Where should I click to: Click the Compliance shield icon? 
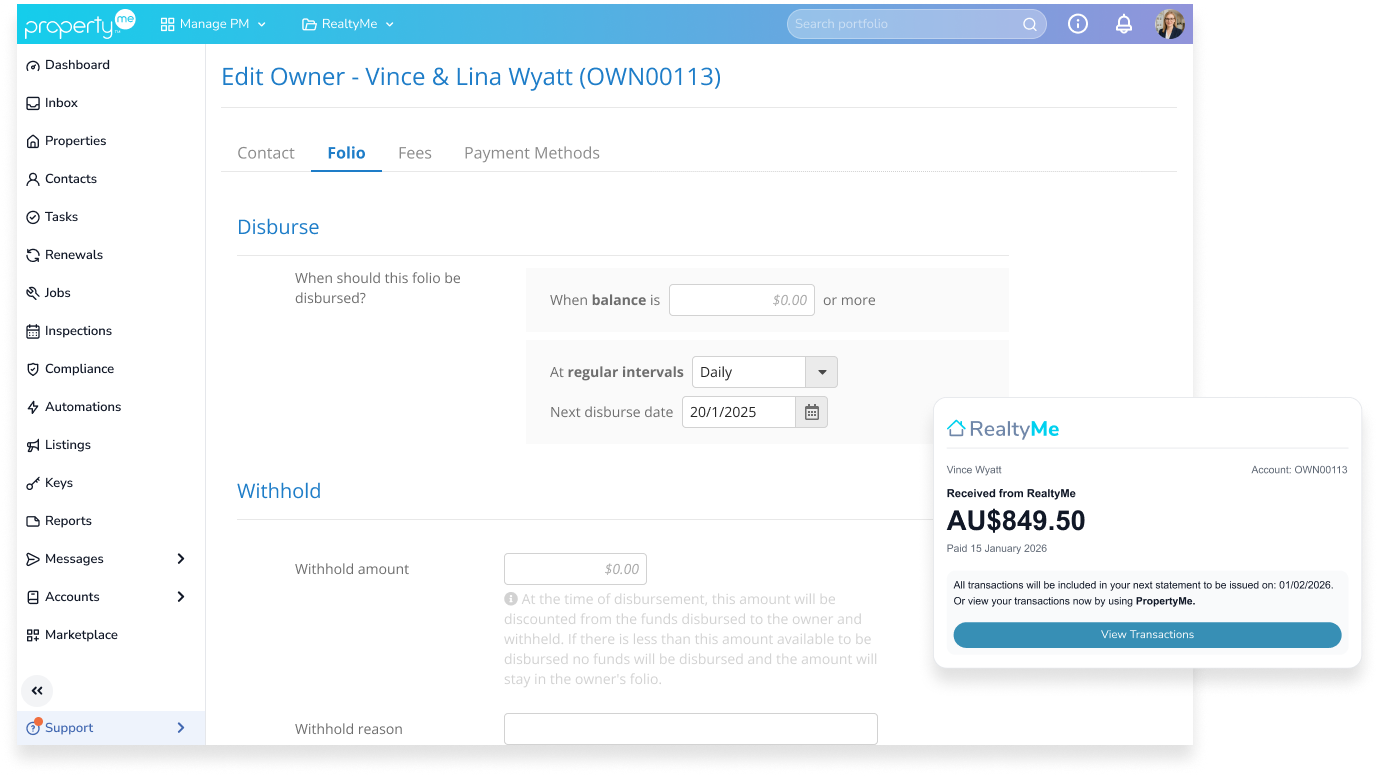[33, 369]
